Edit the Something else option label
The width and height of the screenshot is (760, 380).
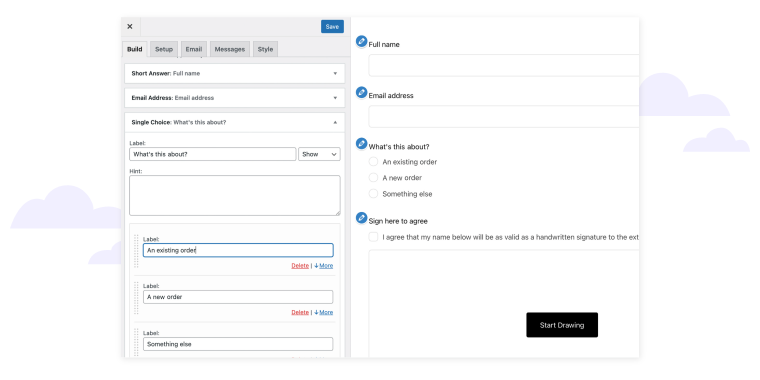click(x=238, y=344)
